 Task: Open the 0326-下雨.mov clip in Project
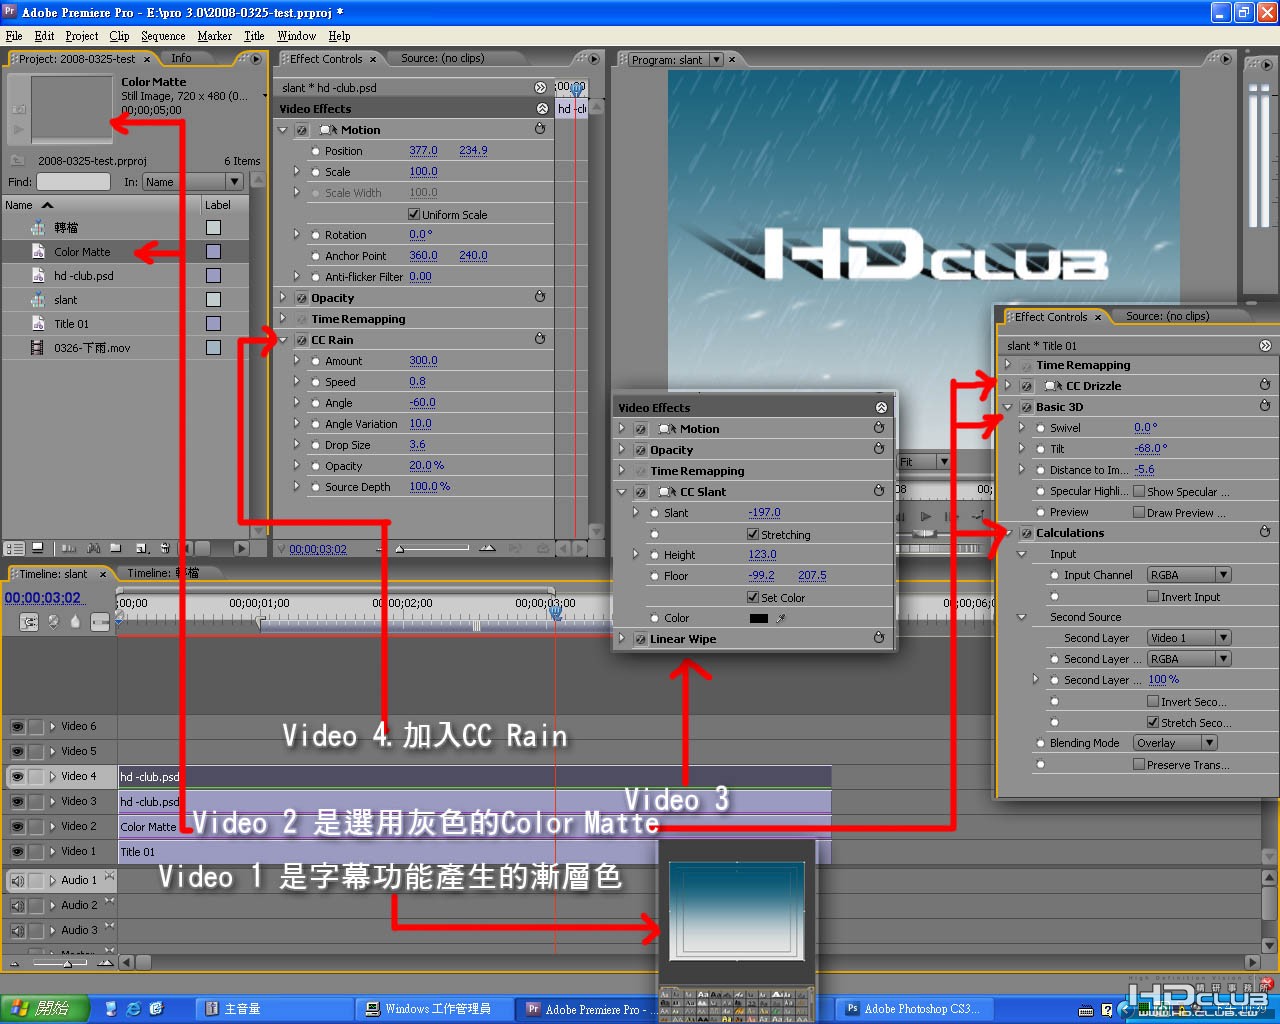92,348
